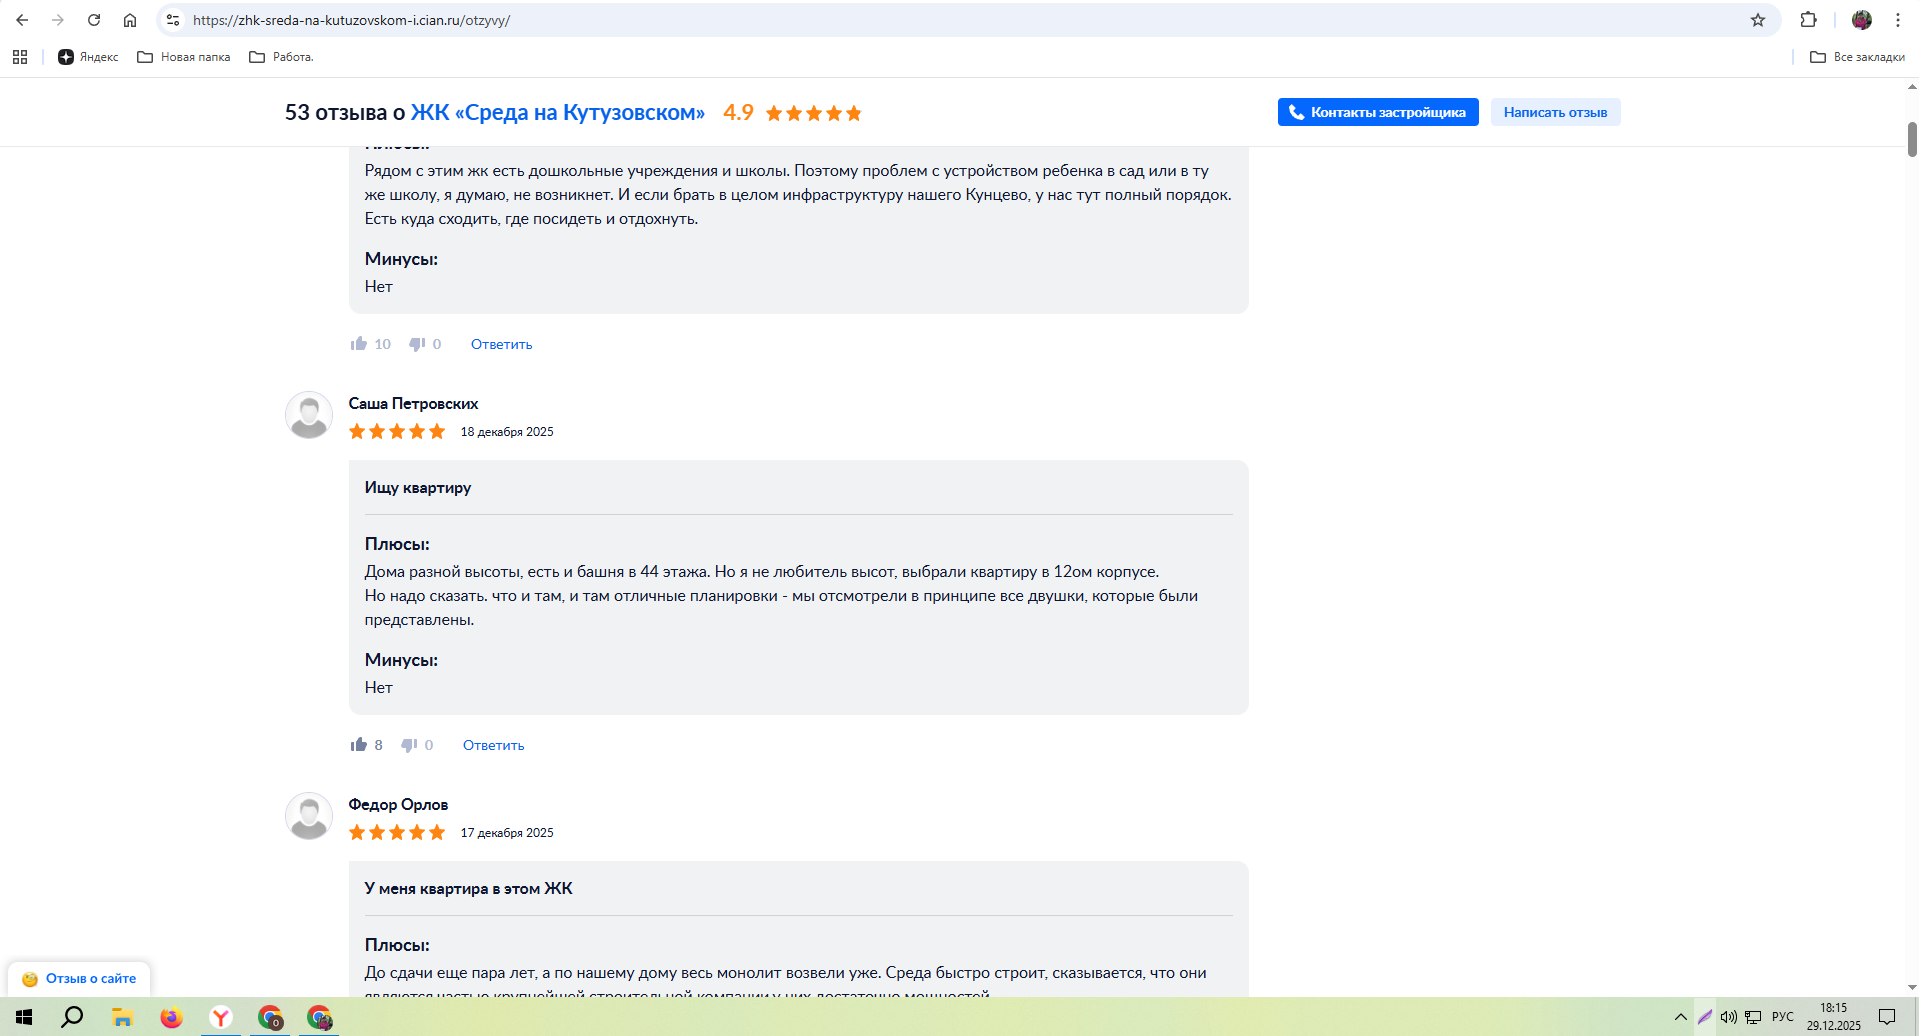
Task: Click Контакты застройщика button
Action: (1377, 112)
